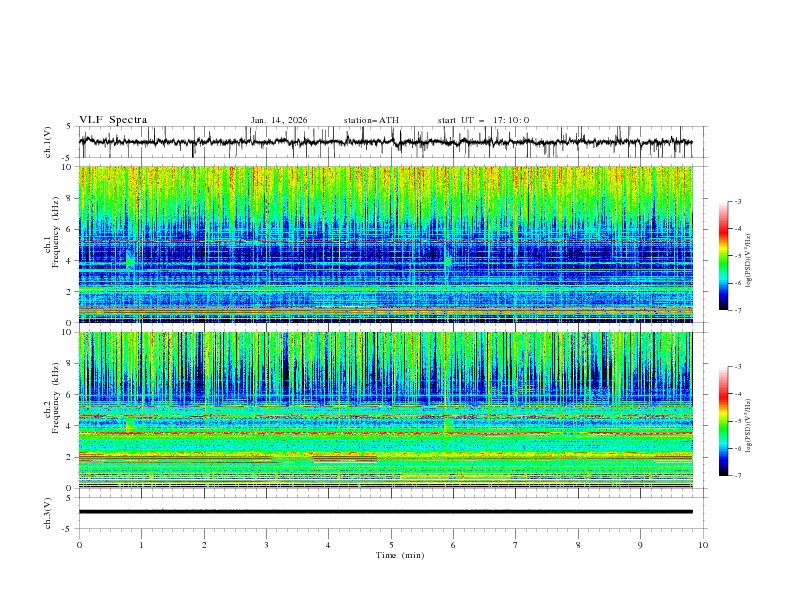
Task: Click the "-3" tick on ch.1 colorbar
Action: 737,201
